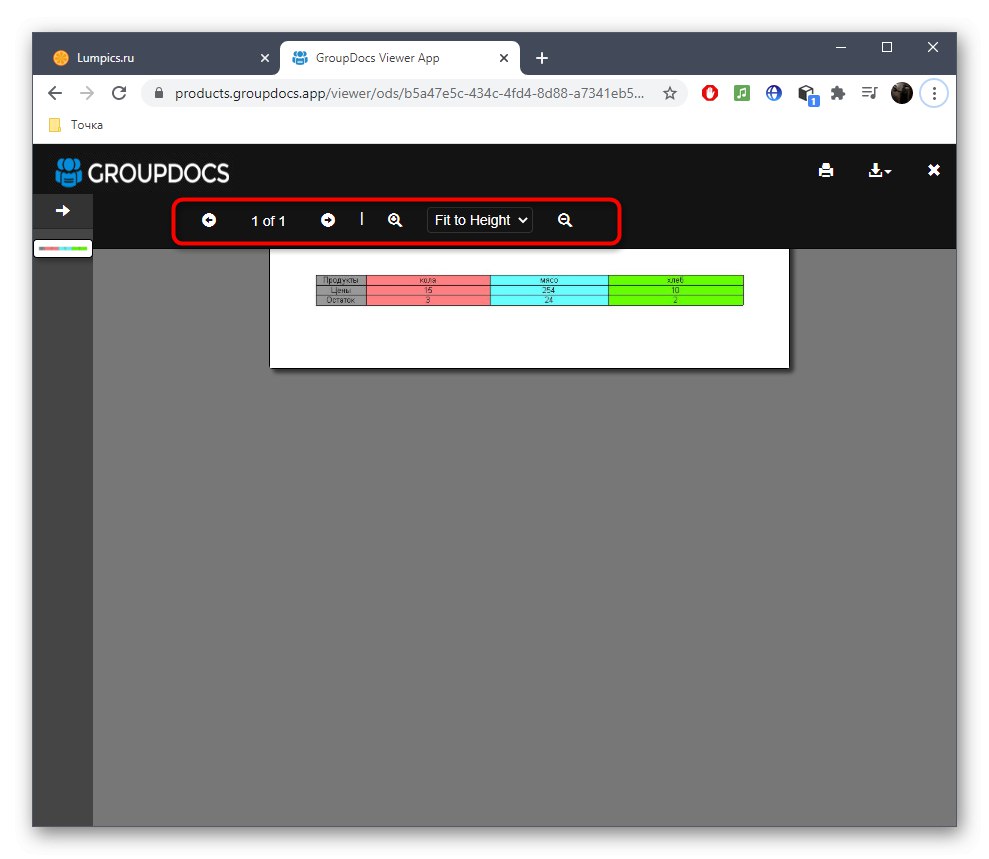Close the GroupDocs viewer with X
The image size is (989, 859).
pos(934,170)
